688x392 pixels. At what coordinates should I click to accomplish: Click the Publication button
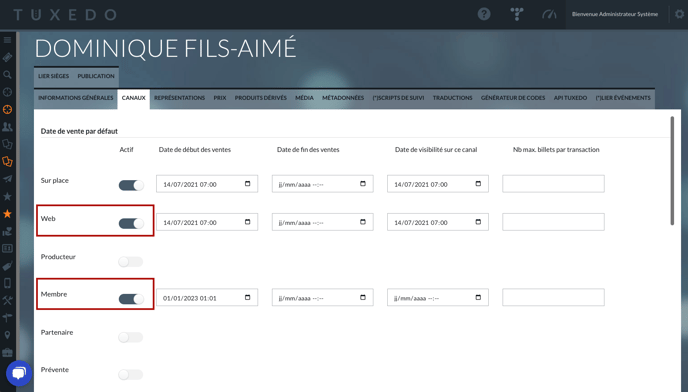pyautogui.click(x=96, y=76)
